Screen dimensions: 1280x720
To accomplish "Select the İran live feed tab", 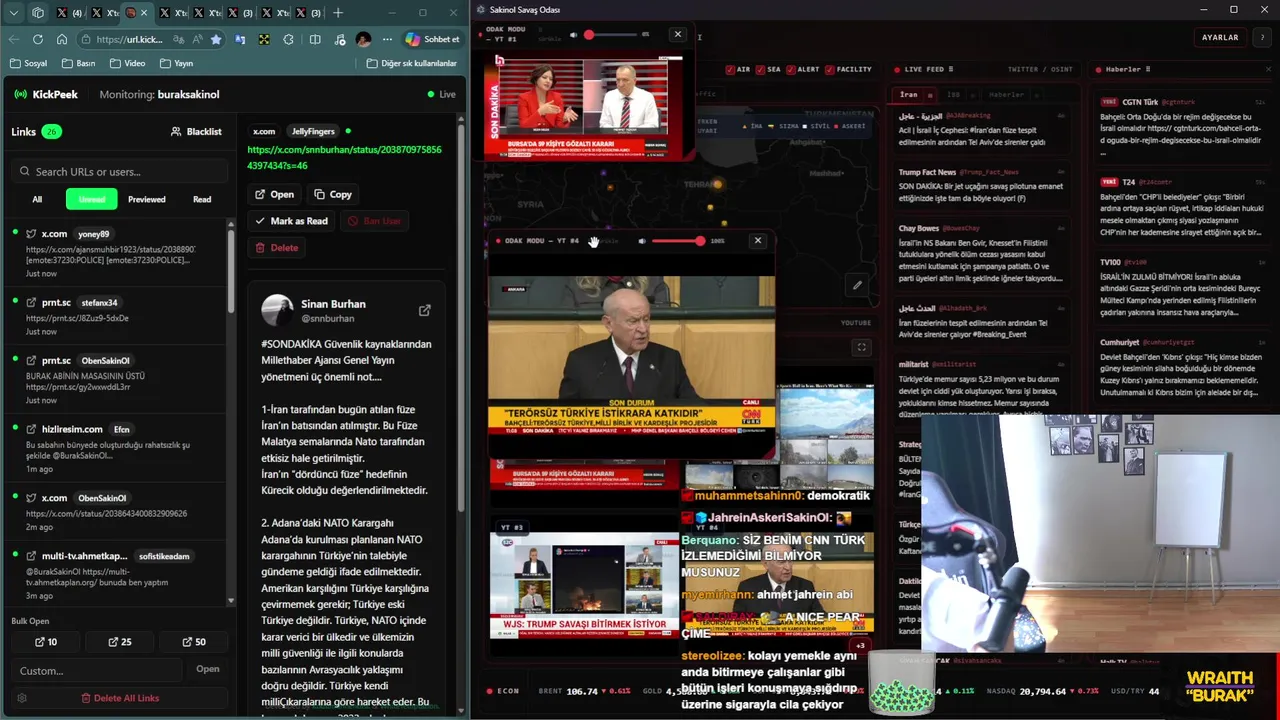I will point(909,95).
